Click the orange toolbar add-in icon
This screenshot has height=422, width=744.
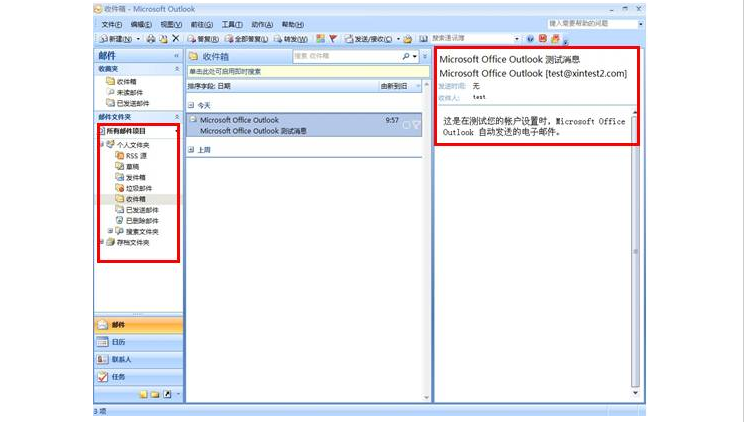pyautogui.click(x=555, y=38)
